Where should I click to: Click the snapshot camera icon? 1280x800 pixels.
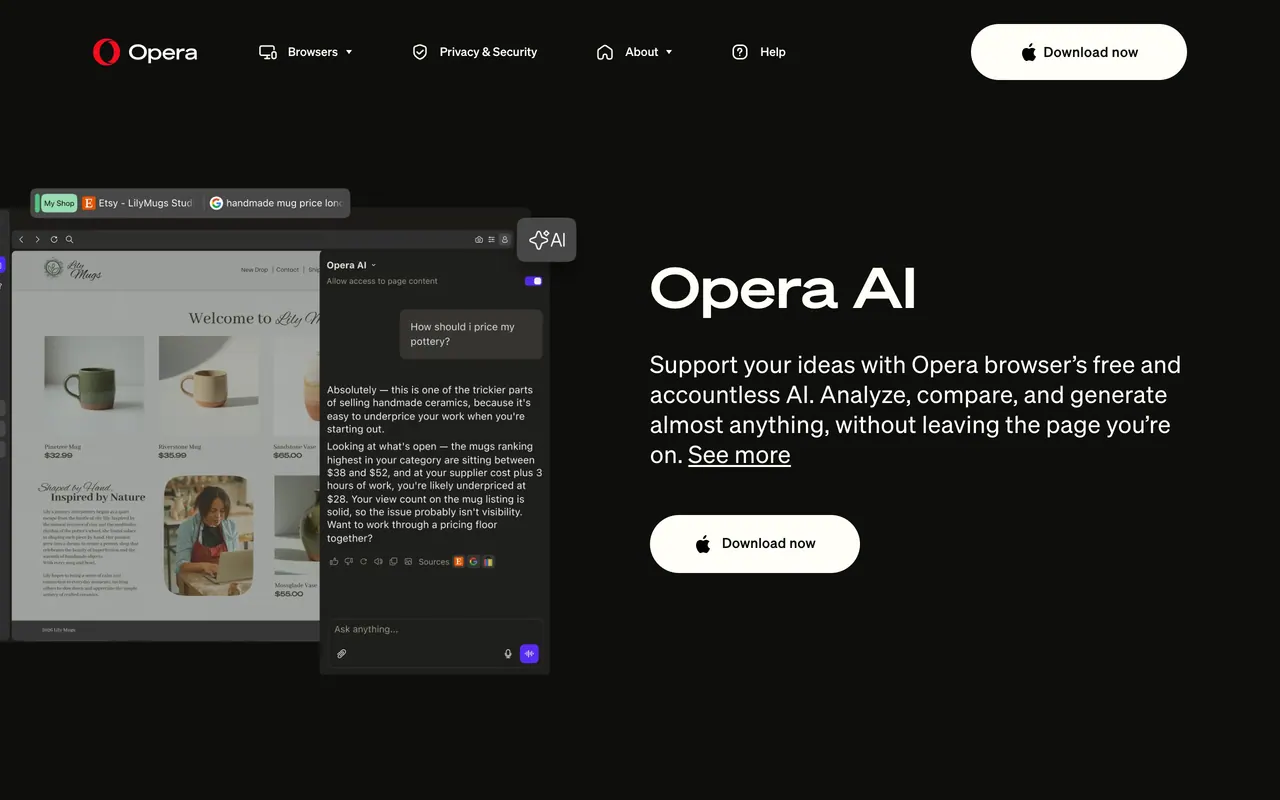click(479, 240)
